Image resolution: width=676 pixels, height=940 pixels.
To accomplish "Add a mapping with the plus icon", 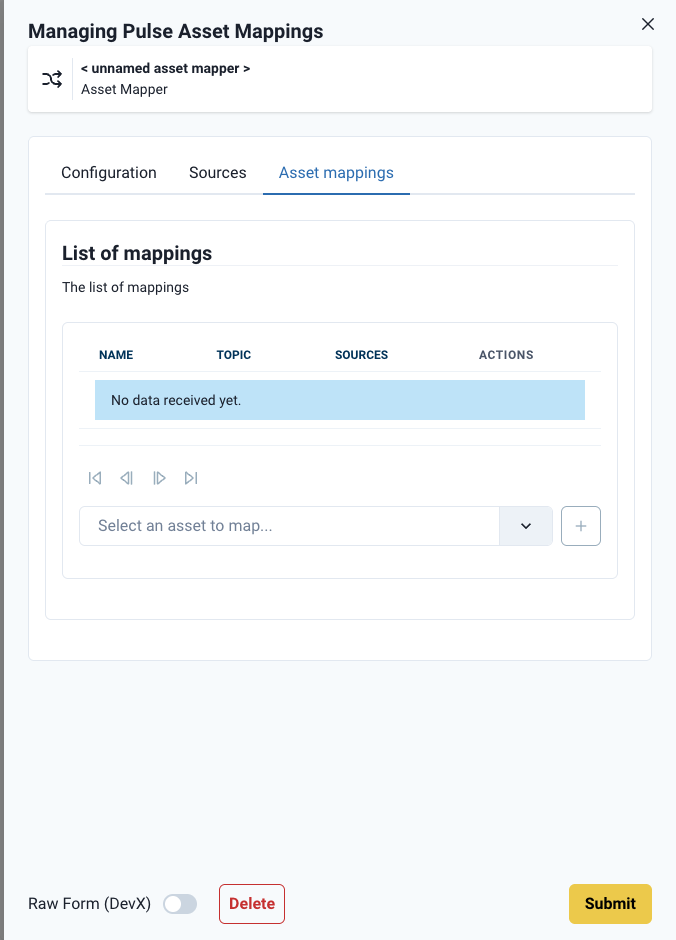I will click(x=581, y=525).
